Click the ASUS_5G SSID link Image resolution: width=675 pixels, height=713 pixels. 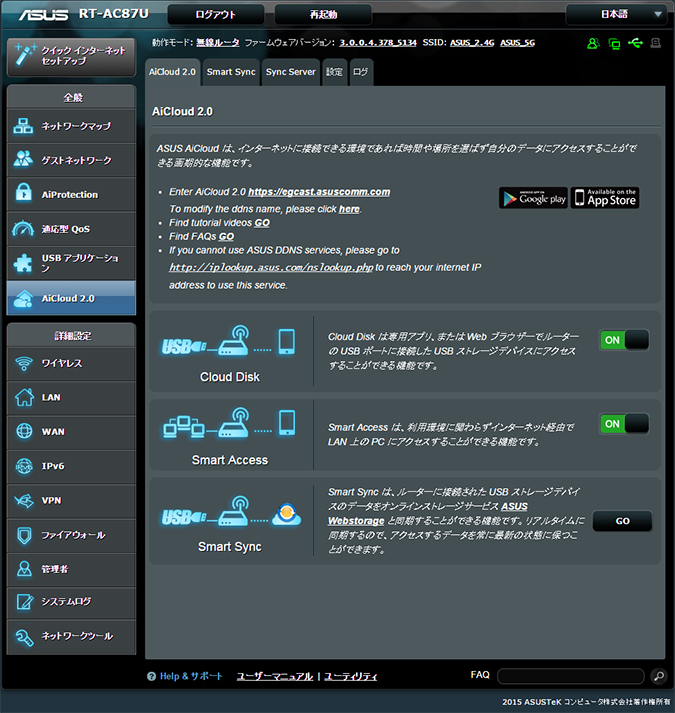(518, 42)
